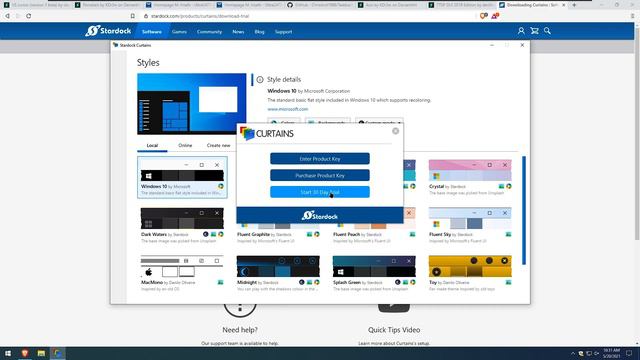This screenshot has width=640, height=360.
Task: Click the wallpaper icon on Fluent Sky
Action: (x=509, y=234)
